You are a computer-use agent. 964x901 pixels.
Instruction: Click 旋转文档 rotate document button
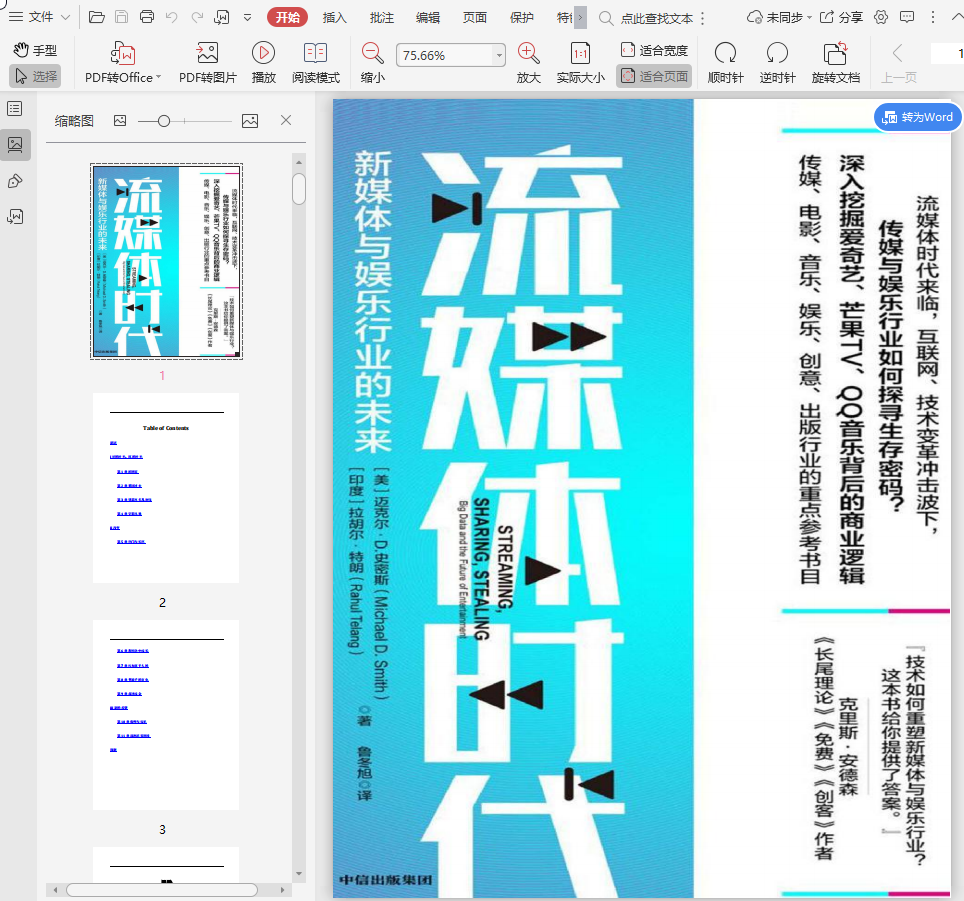836,63
